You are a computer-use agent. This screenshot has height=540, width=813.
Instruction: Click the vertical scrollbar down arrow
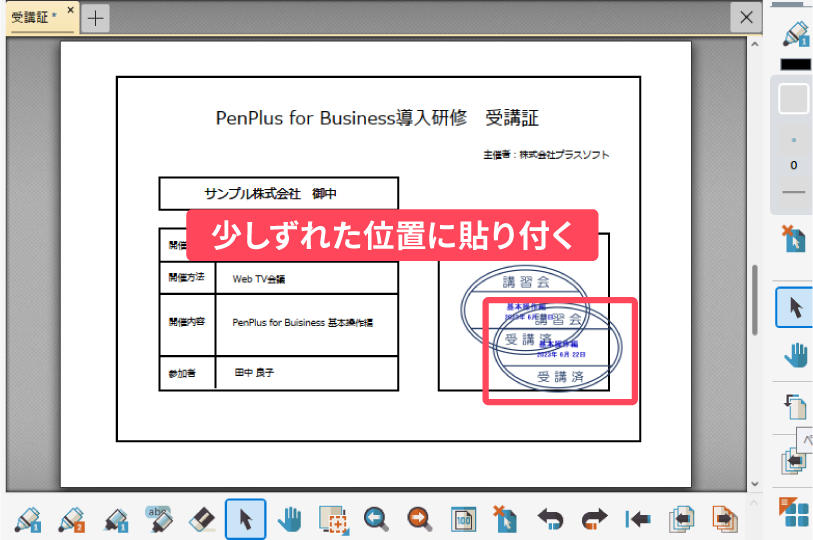coord(755,484)
